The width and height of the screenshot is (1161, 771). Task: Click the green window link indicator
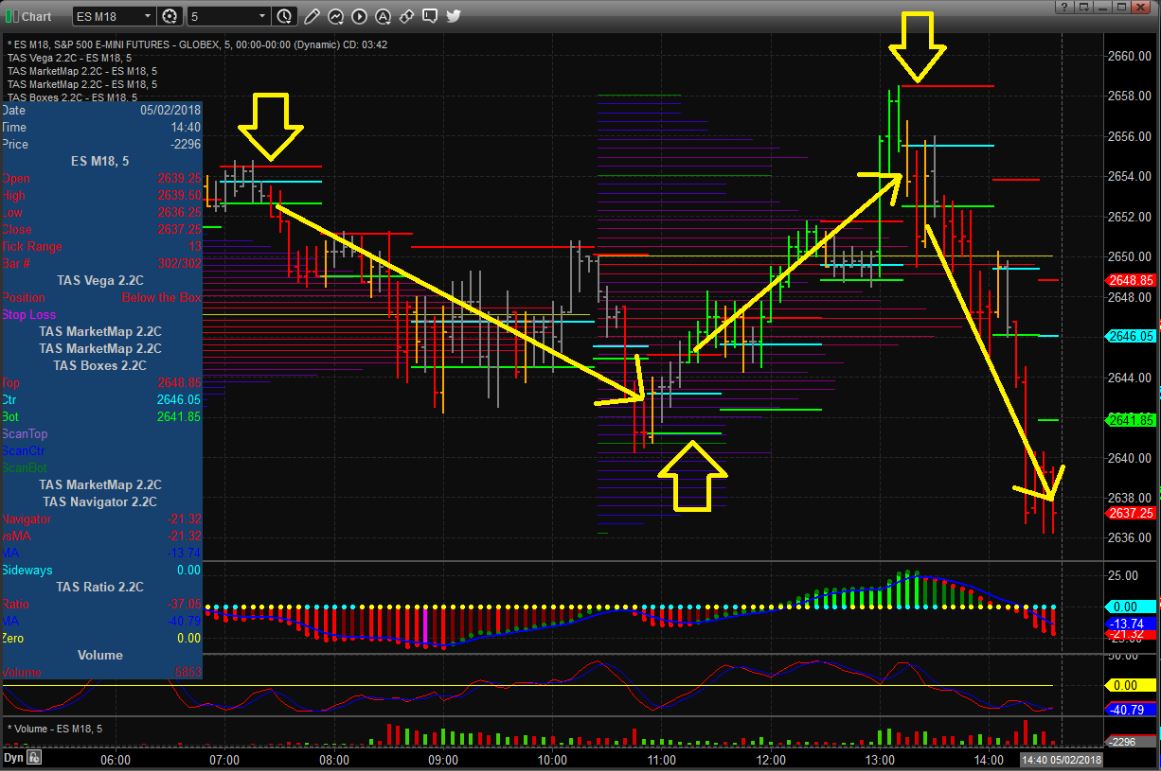point(8,16)
